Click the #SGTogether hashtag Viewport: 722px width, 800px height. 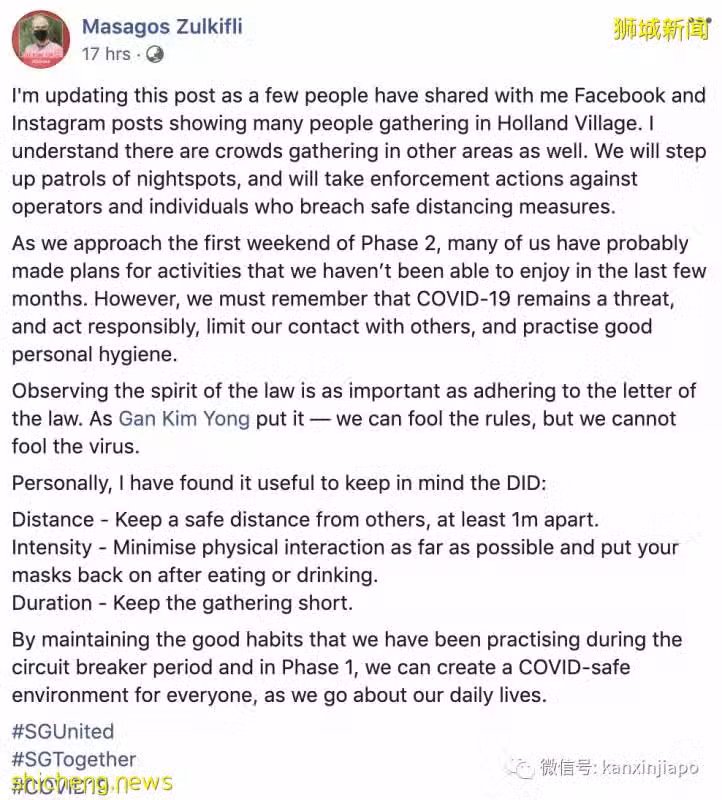coord(74,759)
